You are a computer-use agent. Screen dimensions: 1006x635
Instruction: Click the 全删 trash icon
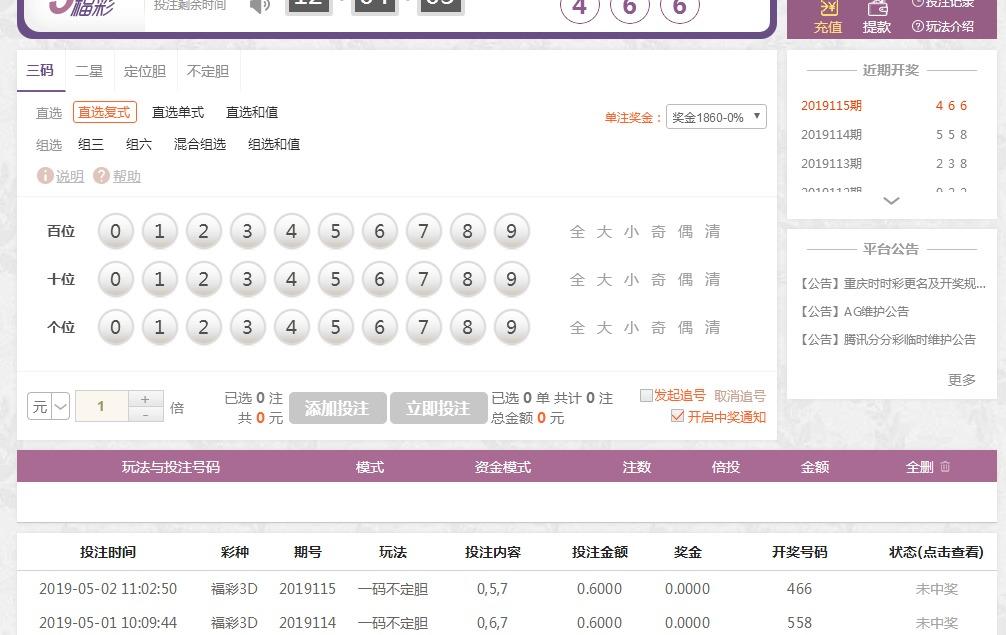tap(945, 467)
